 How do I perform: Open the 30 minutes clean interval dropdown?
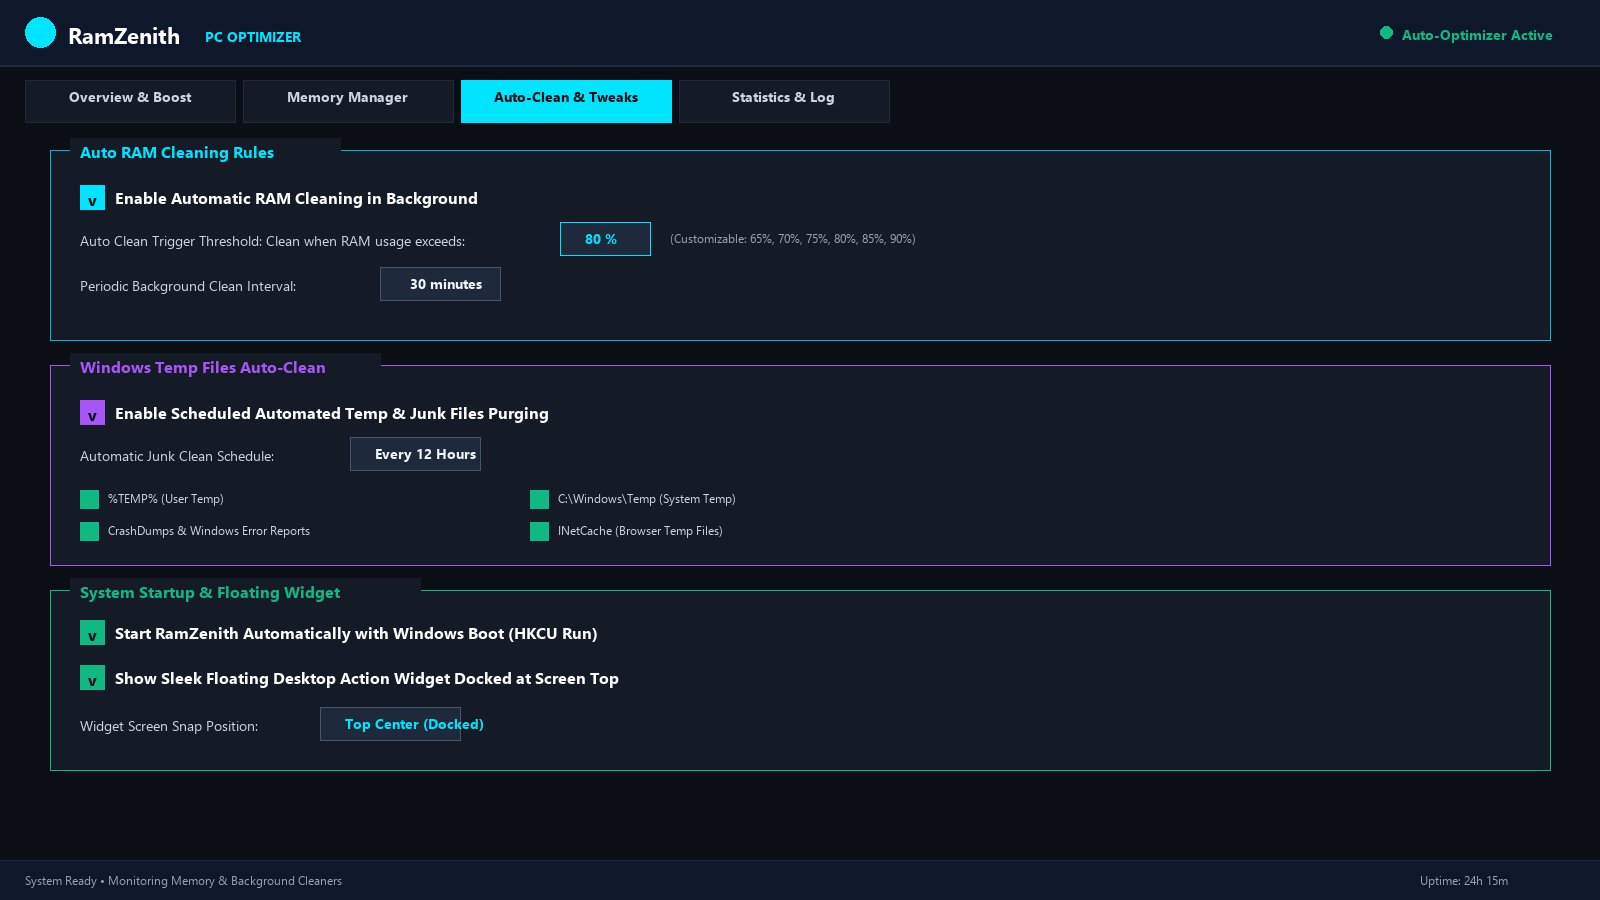440,284
